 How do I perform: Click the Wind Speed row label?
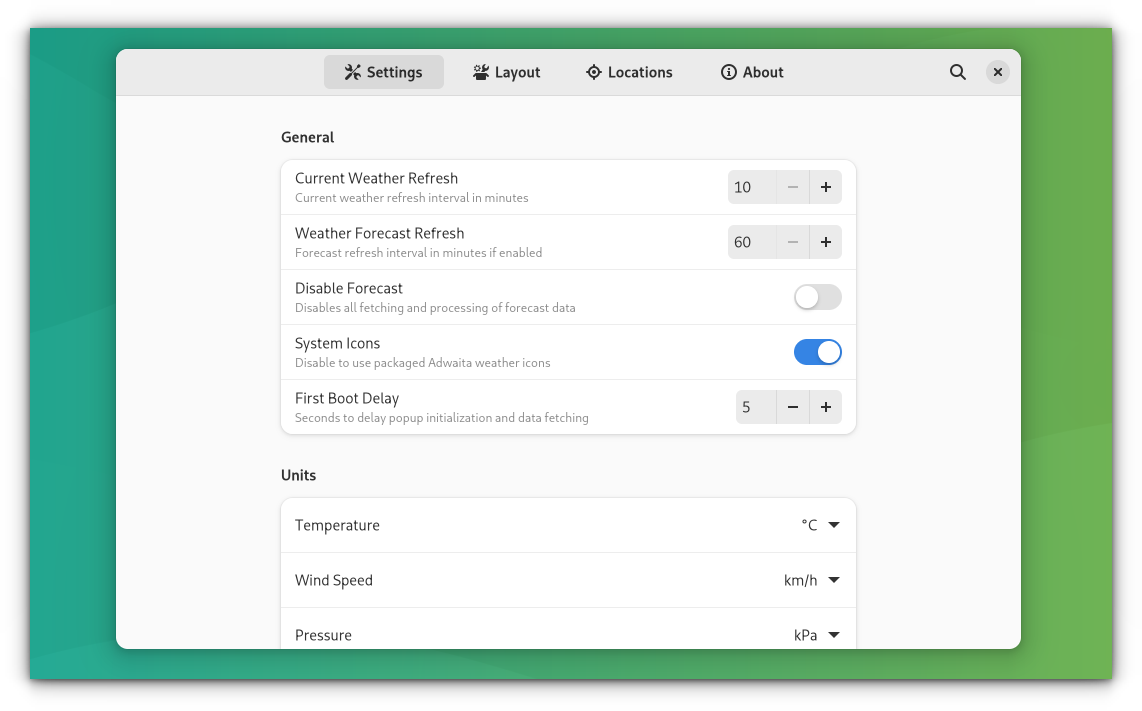(334, 581)
